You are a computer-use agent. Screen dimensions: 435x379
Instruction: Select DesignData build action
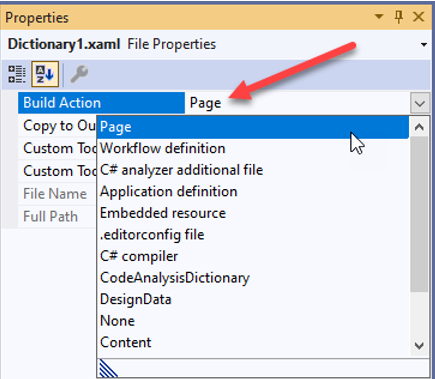click(x=253, y=299)
